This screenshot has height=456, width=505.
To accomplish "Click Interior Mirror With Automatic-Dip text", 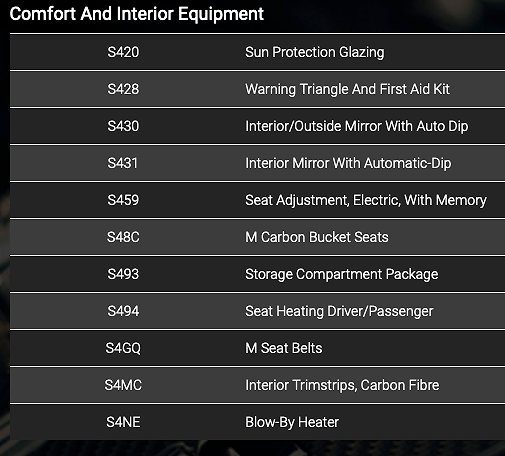I will click(348, 163).
